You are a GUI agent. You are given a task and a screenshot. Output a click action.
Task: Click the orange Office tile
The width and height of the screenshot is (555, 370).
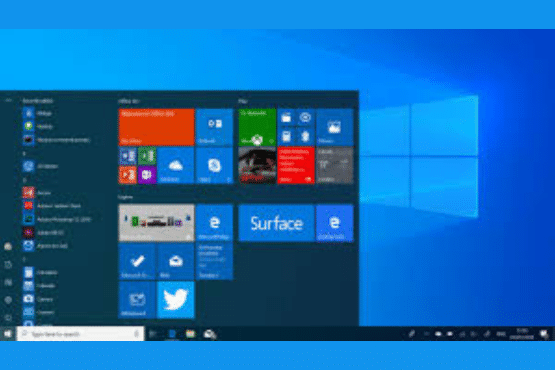(x=156, y=127)
